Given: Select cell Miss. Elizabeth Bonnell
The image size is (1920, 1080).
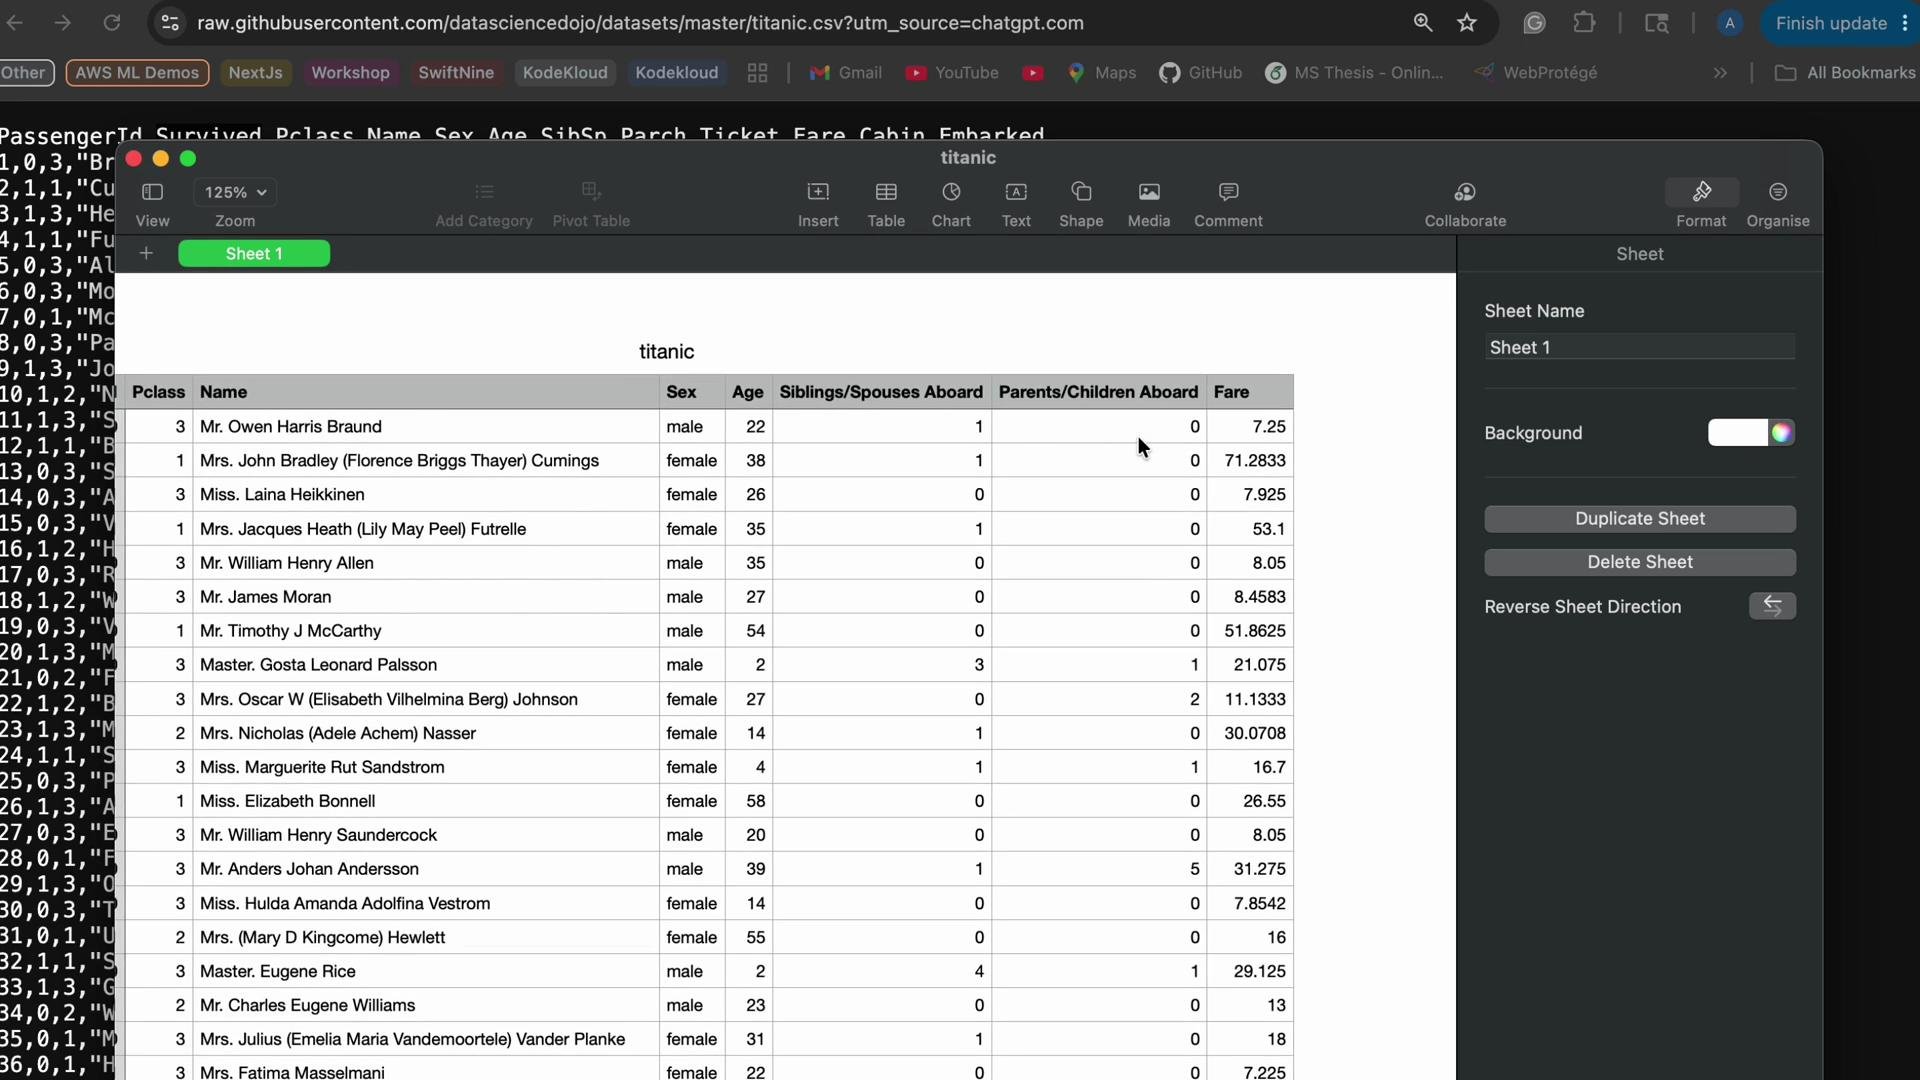Looking at the screenshot, I should pyautogui.click(x=426, y=801).
